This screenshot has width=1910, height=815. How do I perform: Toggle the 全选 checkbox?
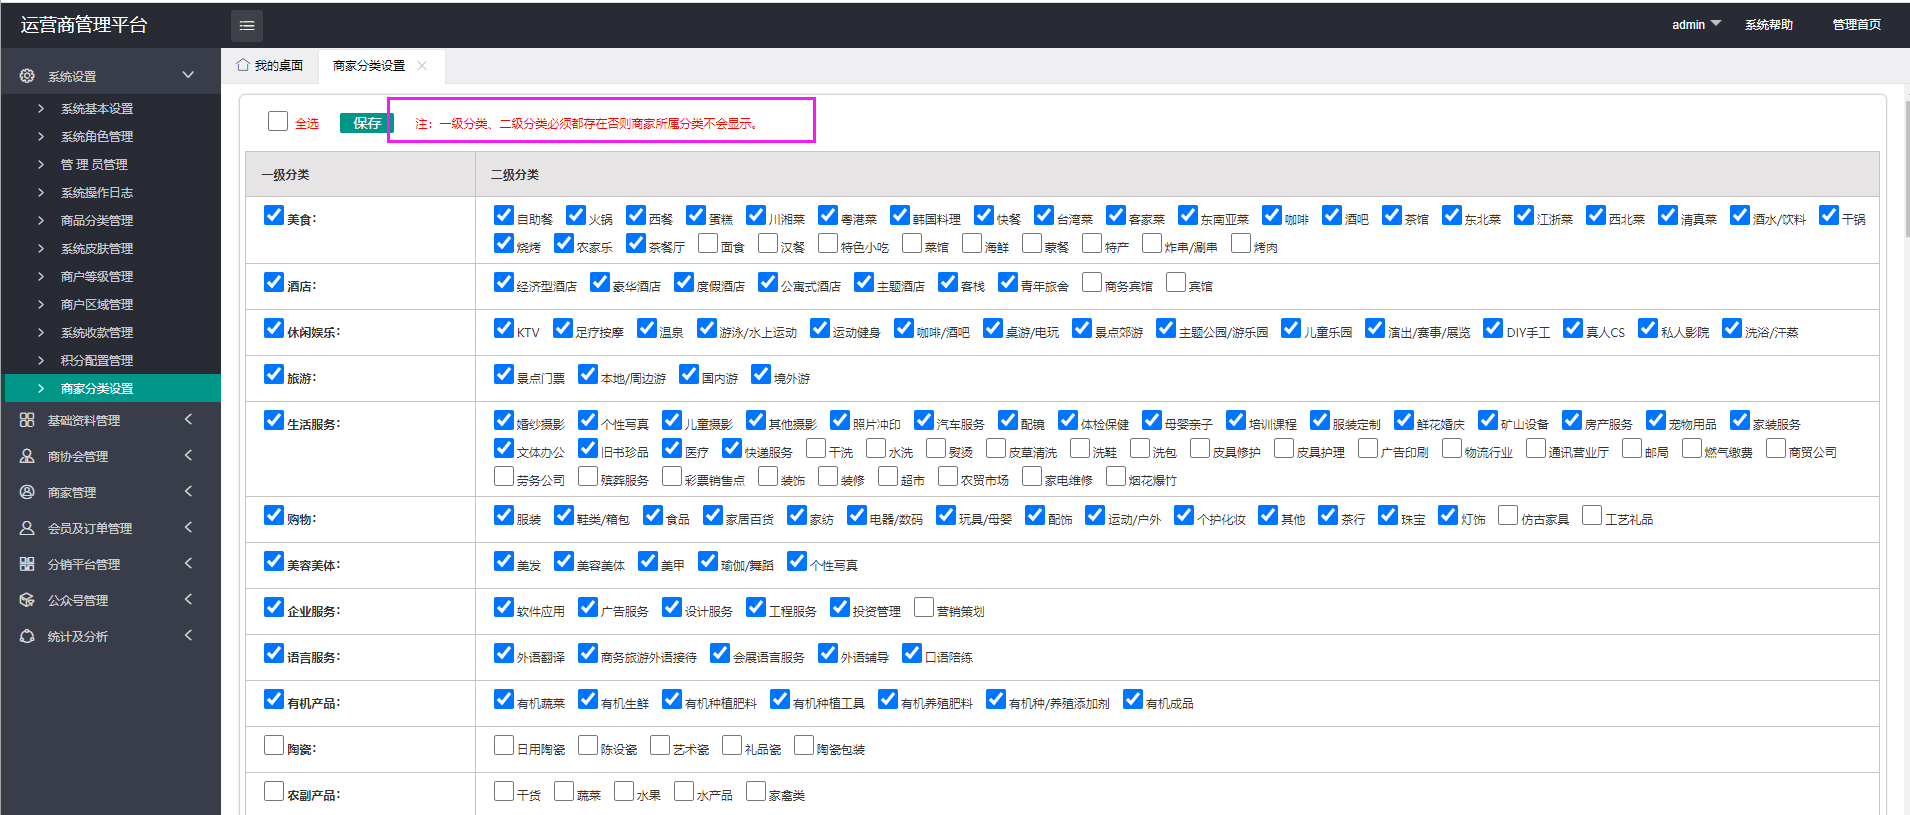click(x=278, y=121)
